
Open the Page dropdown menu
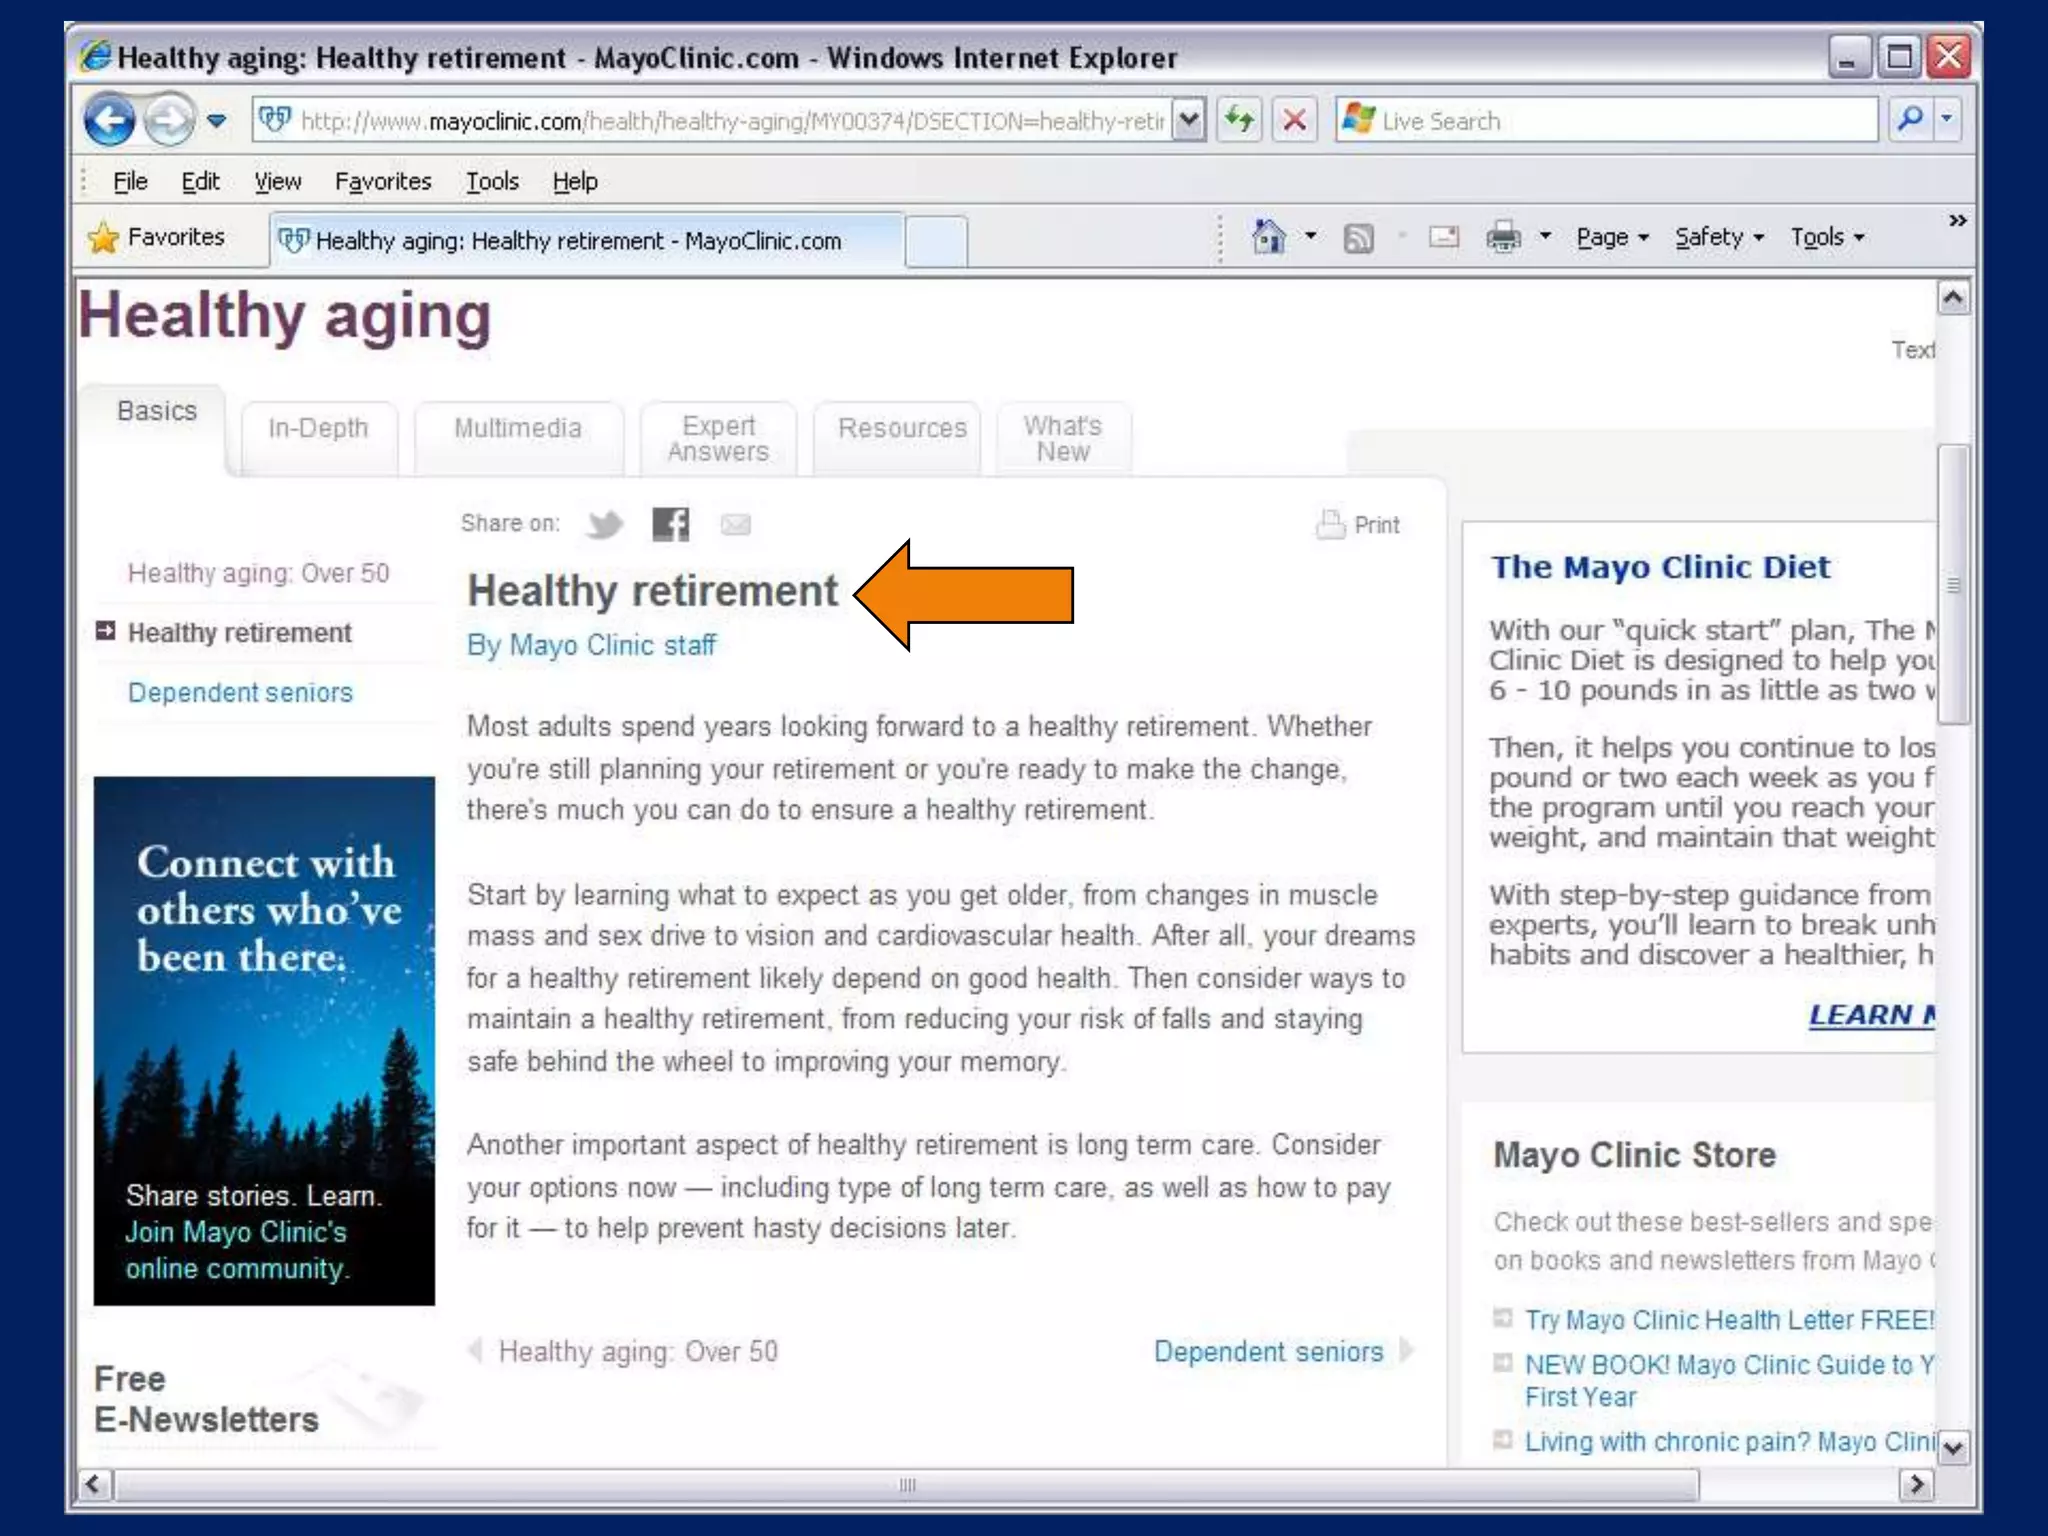point(1612,238)
